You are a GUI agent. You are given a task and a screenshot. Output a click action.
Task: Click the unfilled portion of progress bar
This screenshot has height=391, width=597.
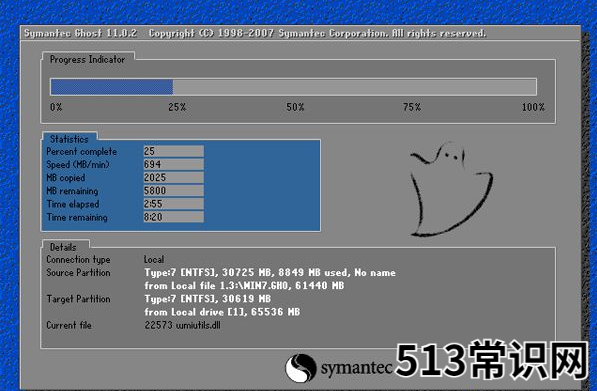pyautogui.click(x=354, y=87)
